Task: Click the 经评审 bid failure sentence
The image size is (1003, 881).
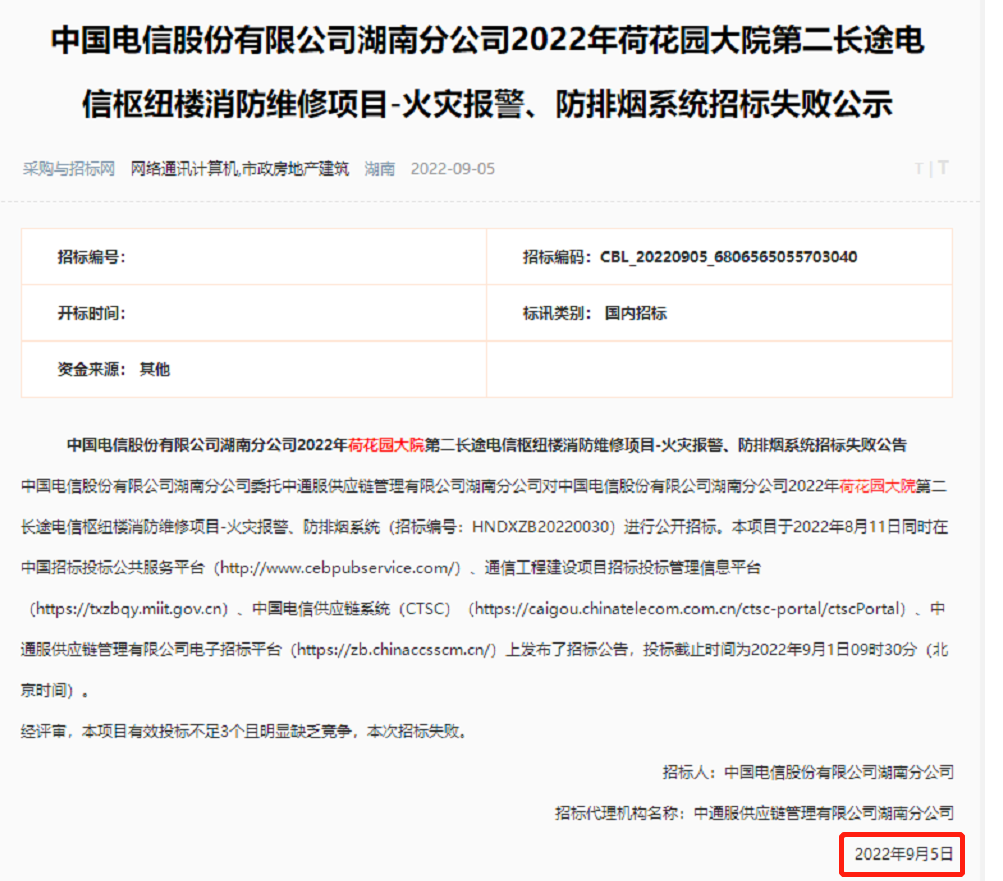Action: tap(244, 731)
